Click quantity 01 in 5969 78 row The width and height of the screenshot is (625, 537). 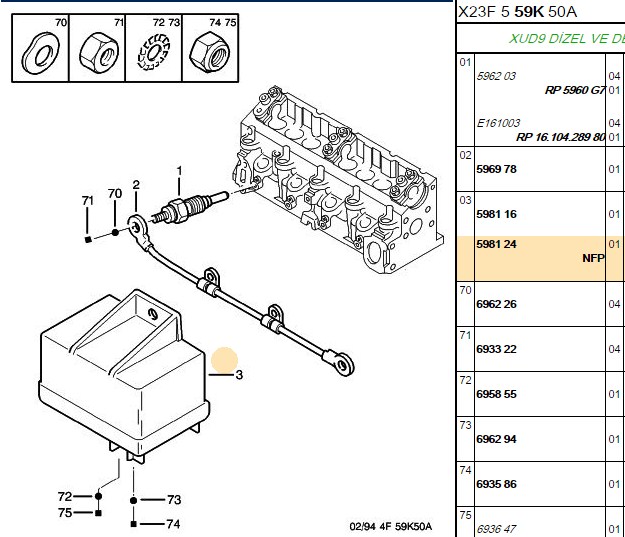pos(614,169)
